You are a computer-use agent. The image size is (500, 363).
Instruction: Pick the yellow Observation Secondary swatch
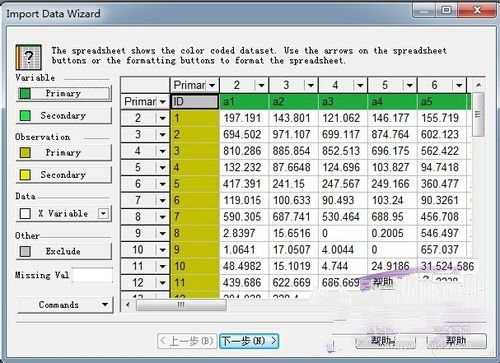25,175
